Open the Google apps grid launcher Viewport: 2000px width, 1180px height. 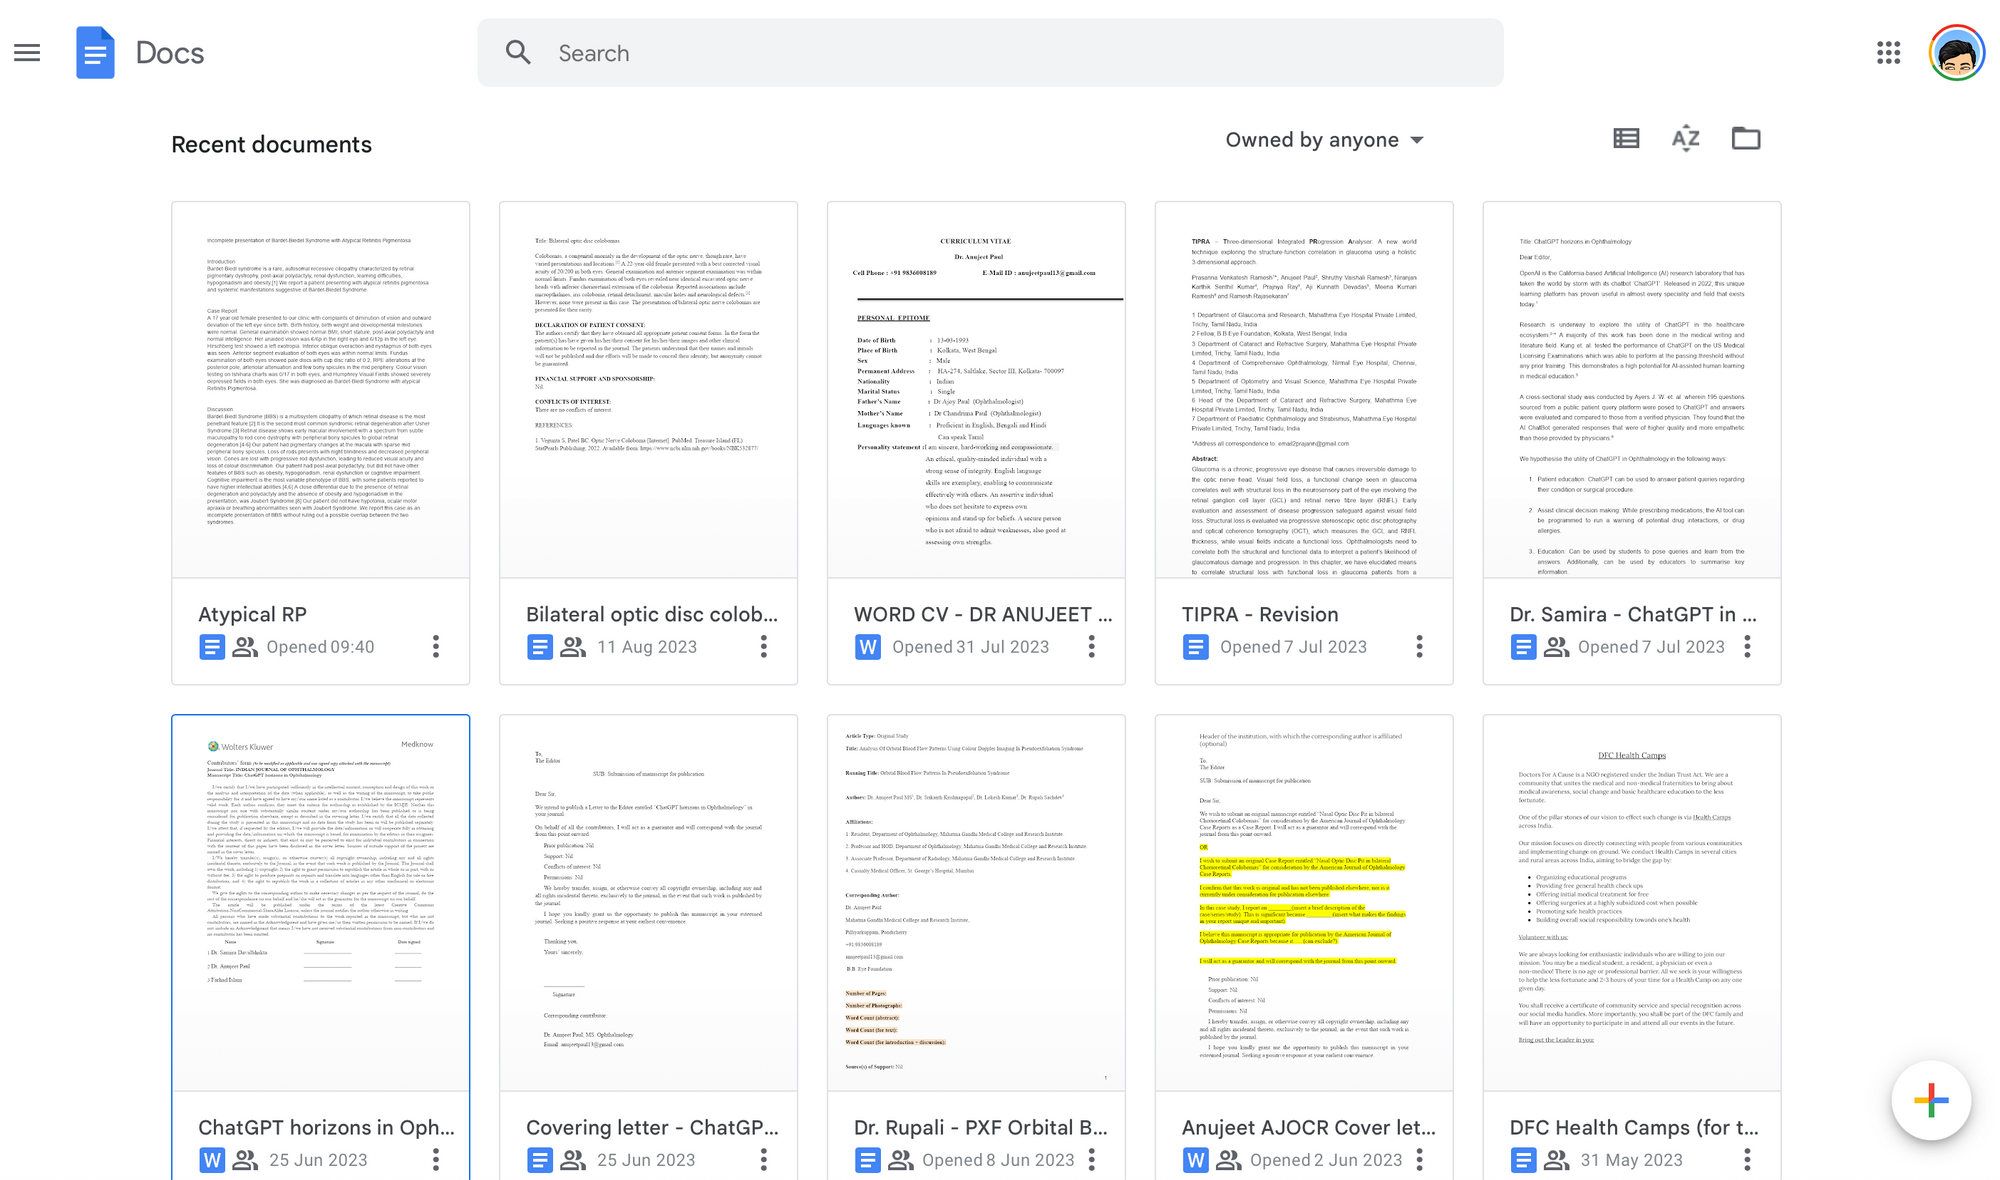tap(1888, 53)
